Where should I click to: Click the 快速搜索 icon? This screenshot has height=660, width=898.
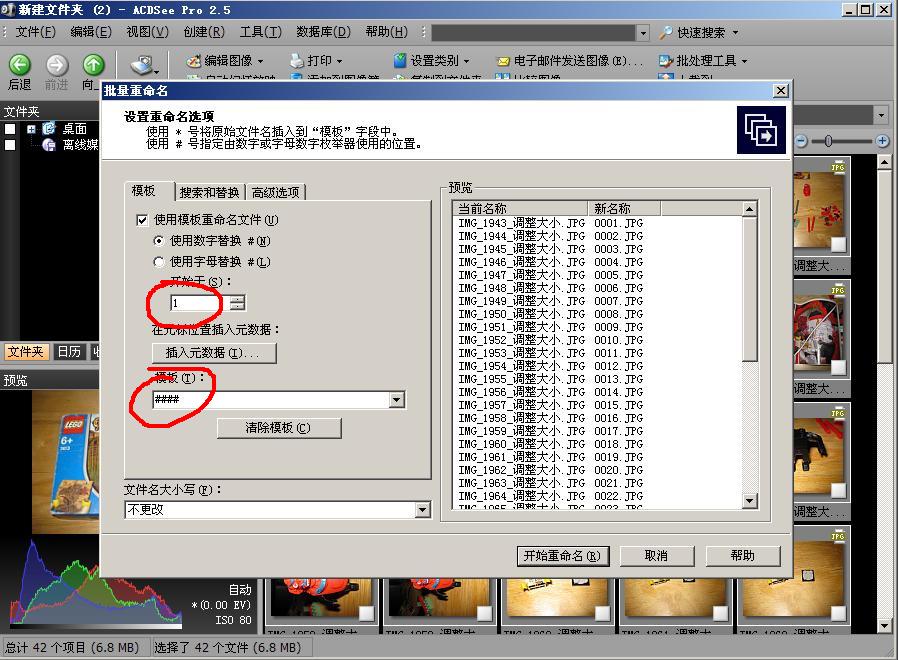666,31
